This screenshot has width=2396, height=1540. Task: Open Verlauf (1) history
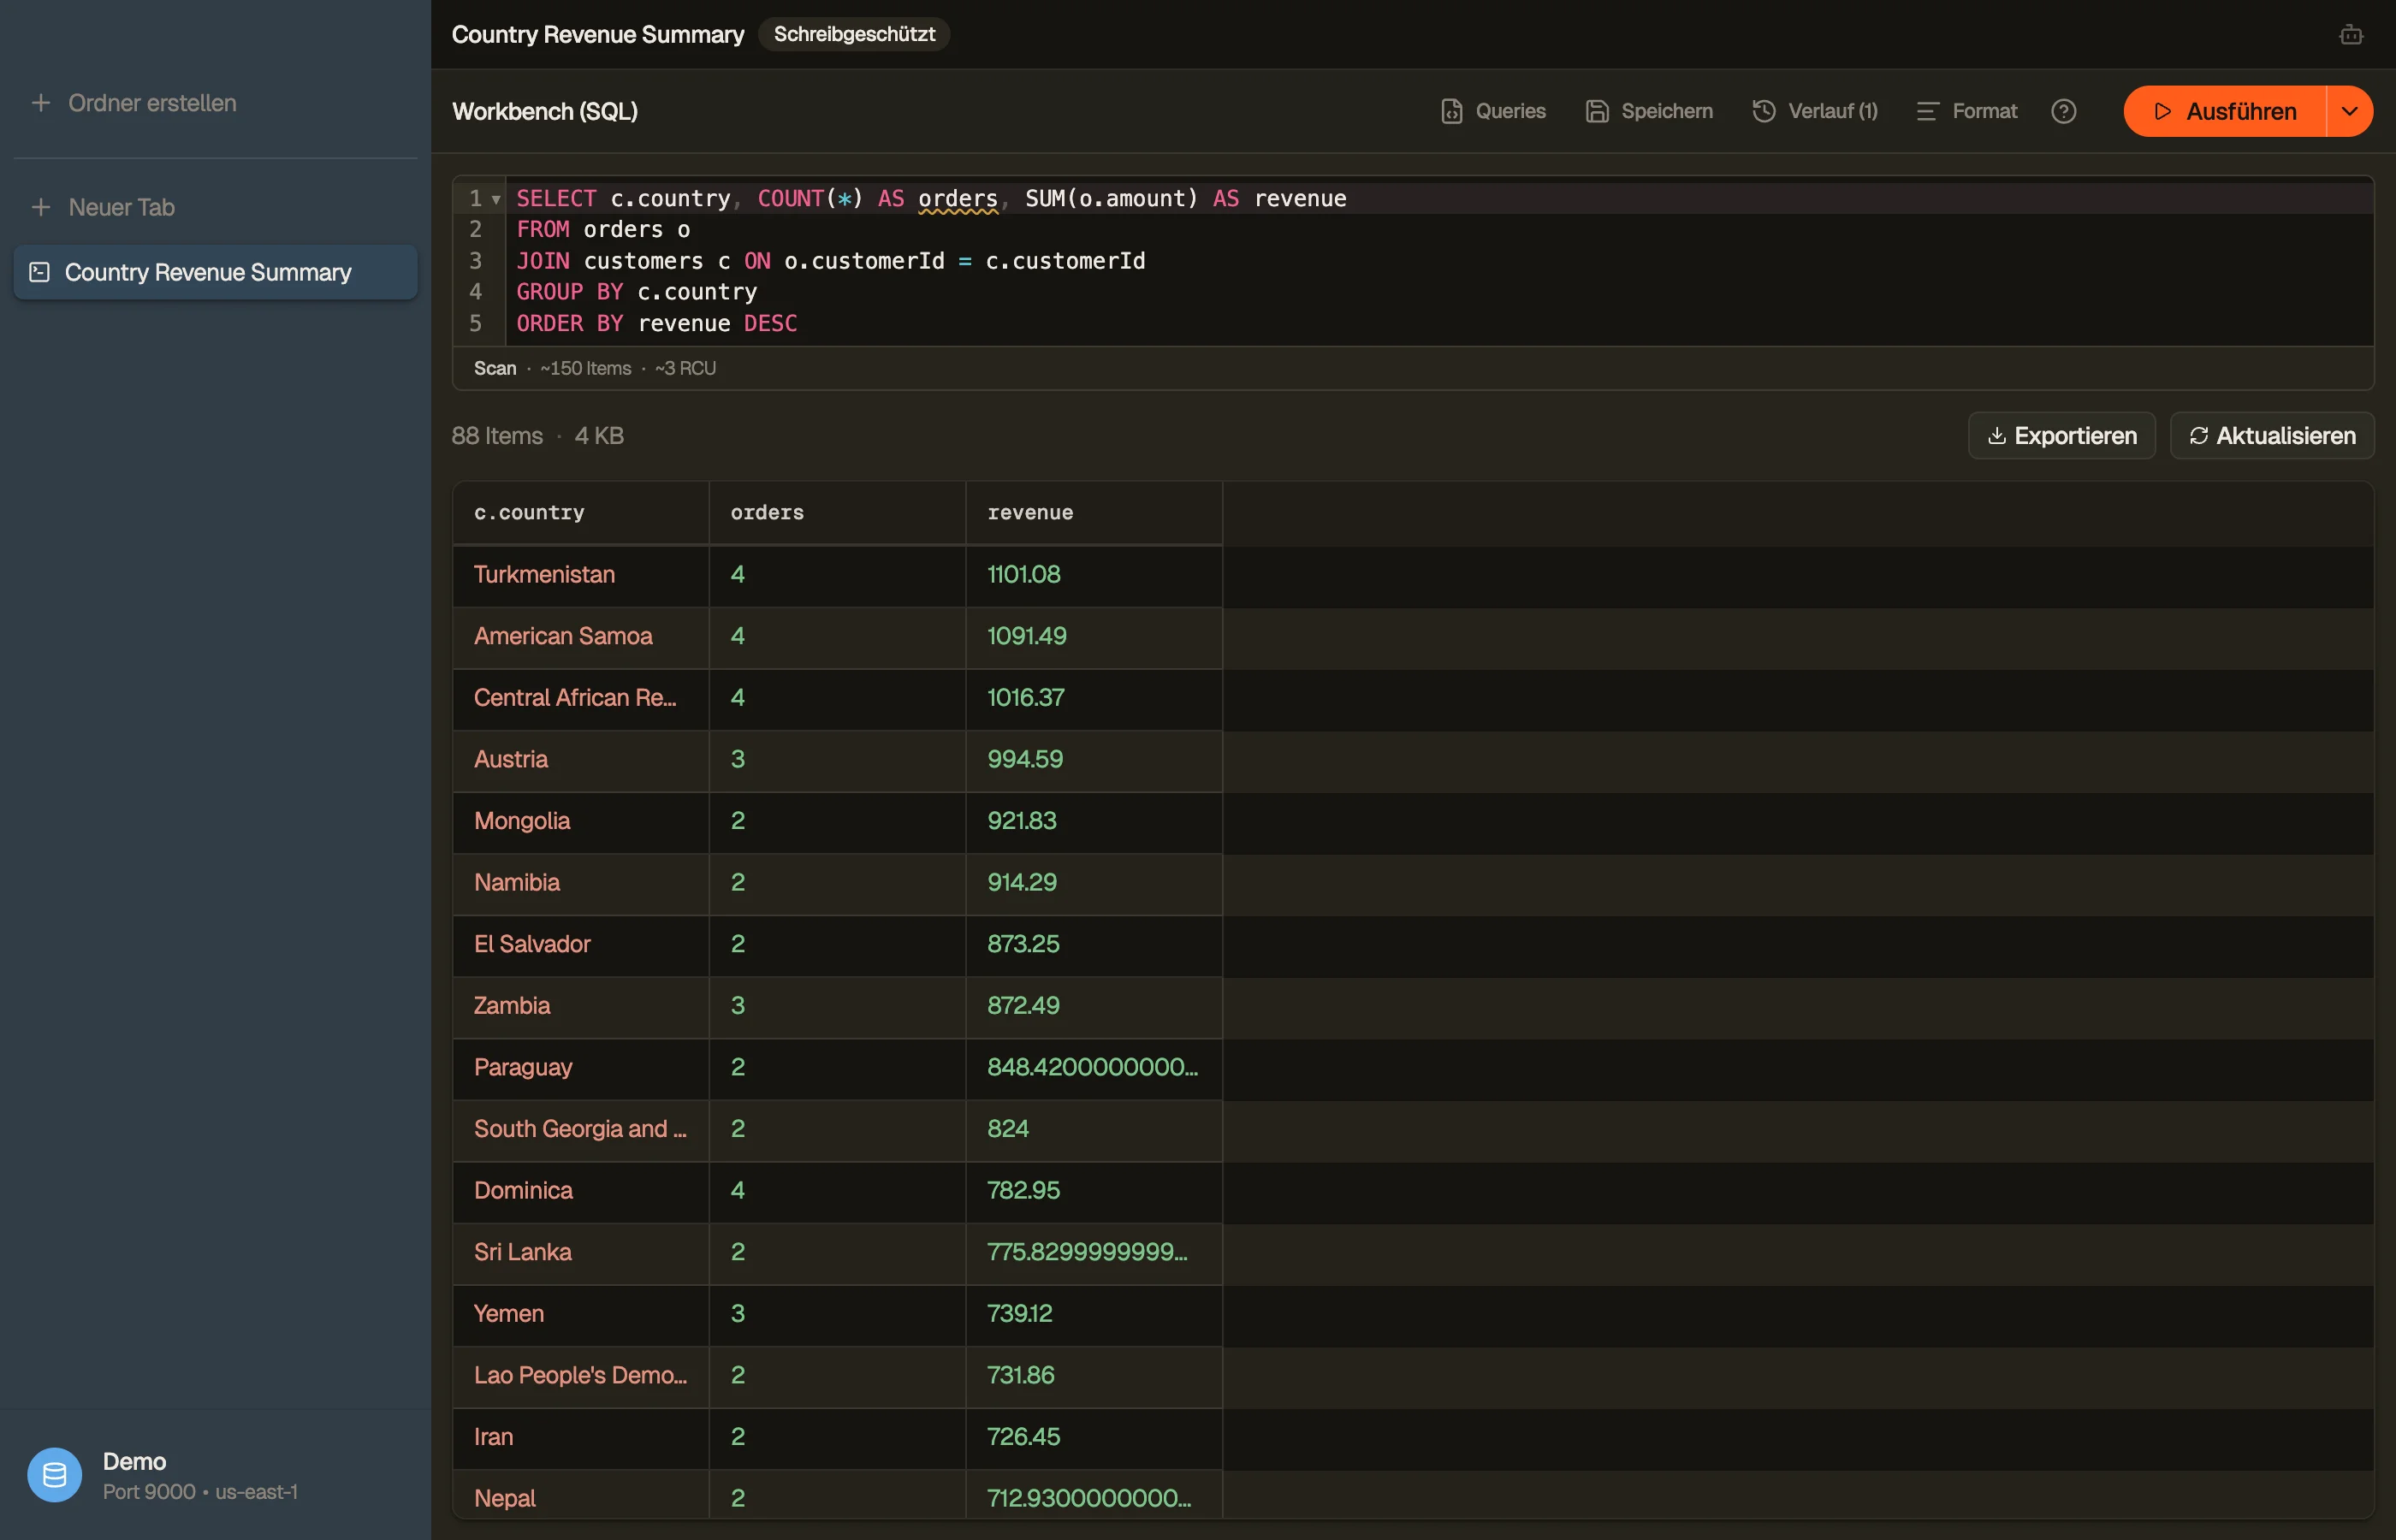click(x=1815, y=111)
